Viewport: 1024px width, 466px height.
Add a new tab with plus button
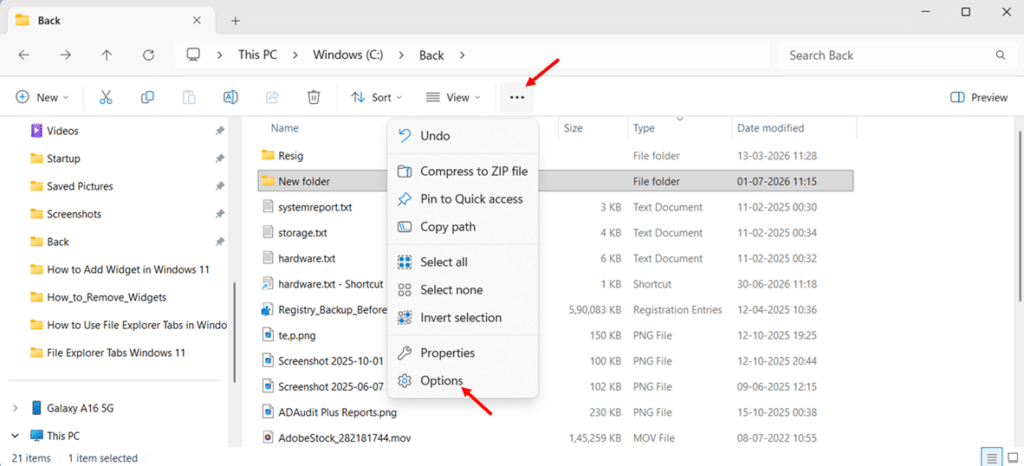pos(236,21)
